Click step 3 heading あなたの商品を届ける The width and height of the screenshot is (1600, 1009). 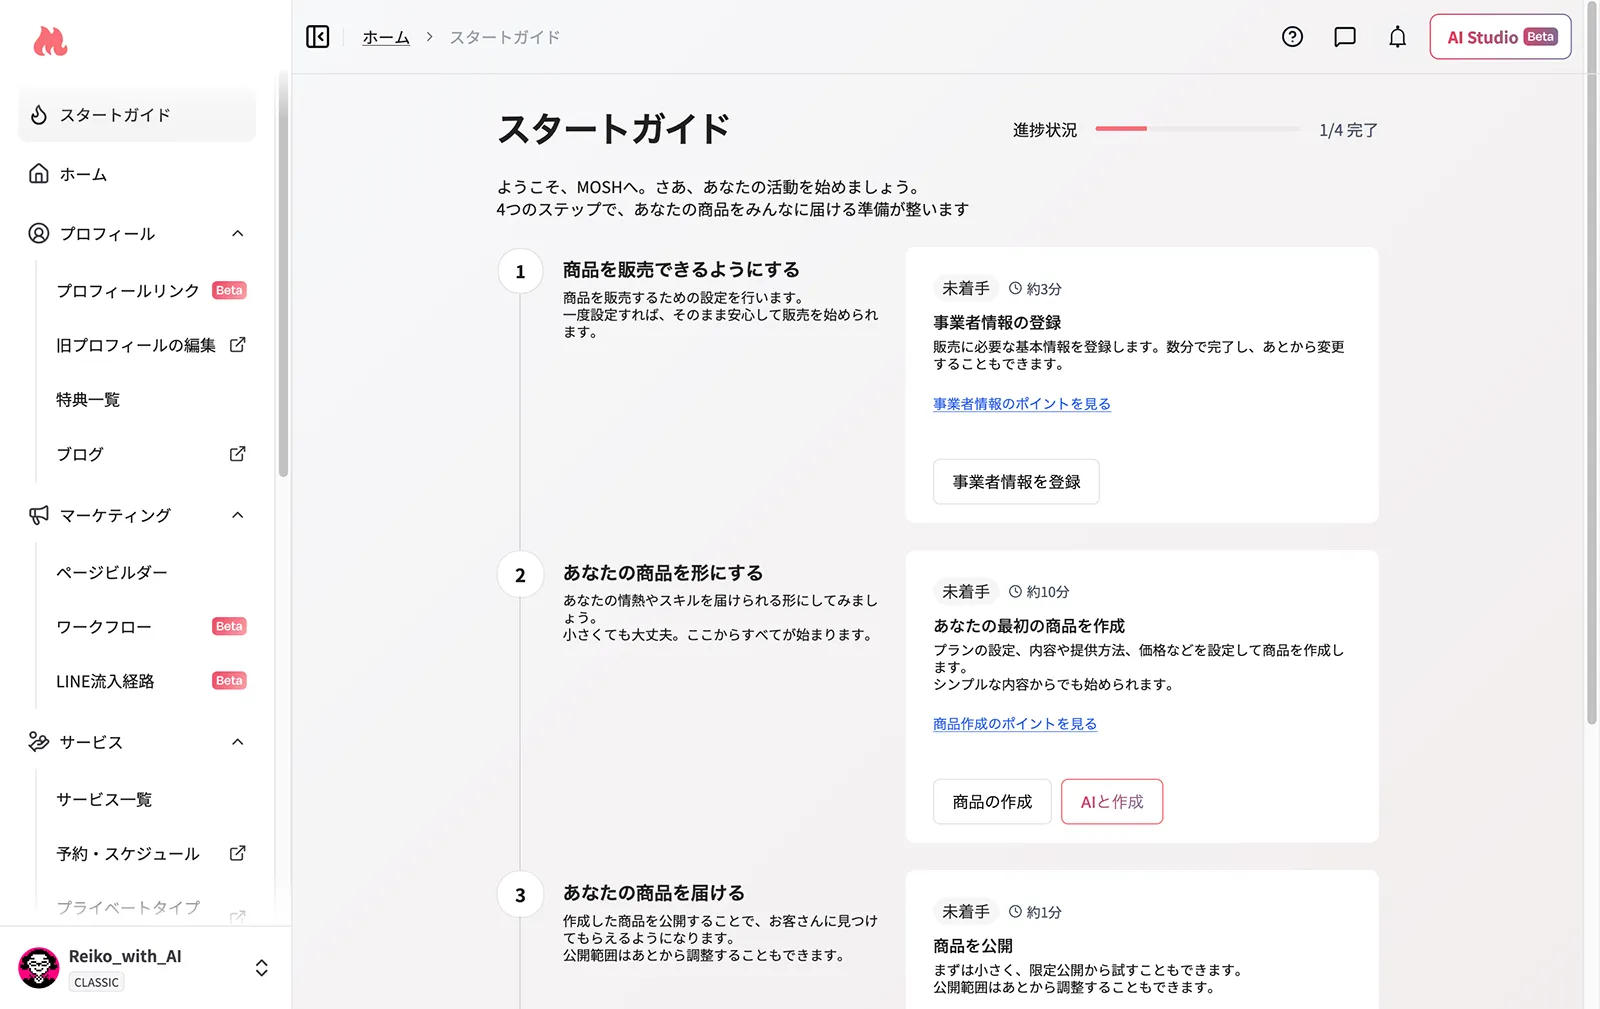point(654,893)
